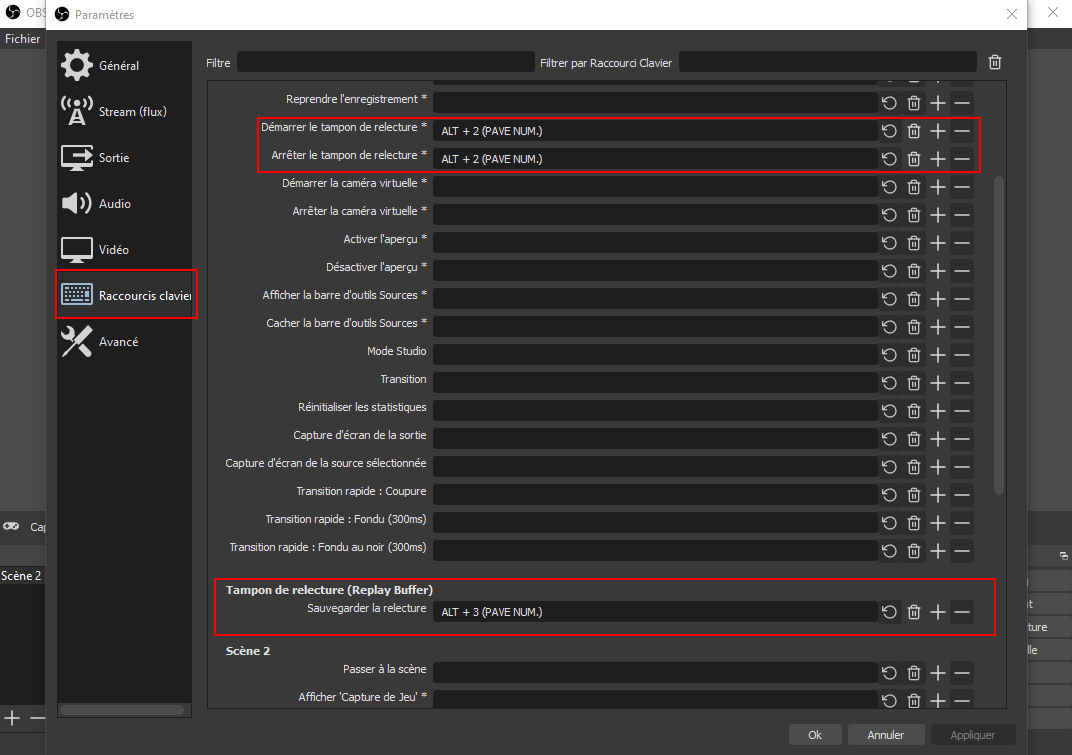Image resolution: width=1072 pixels, height=755 pixels.
Task: Add hotkey for Démarrer le tampon de relecture
Action: [x=938, y=131]
